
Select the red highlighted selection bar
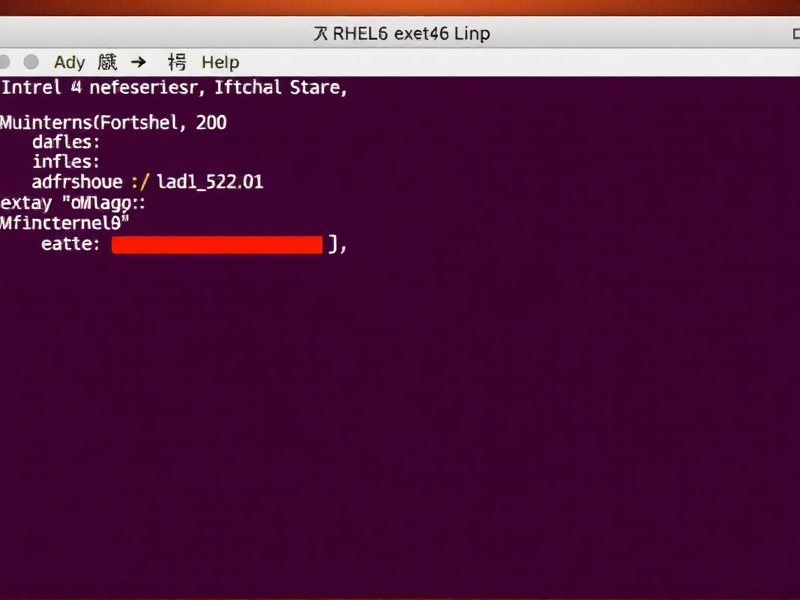click(216, 244)
